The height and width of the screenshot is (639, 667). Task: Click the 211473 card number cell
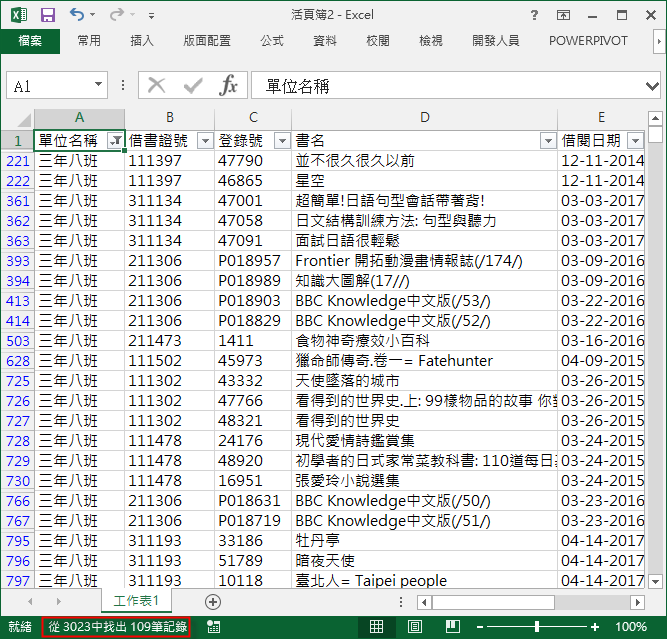coord(169,341)
